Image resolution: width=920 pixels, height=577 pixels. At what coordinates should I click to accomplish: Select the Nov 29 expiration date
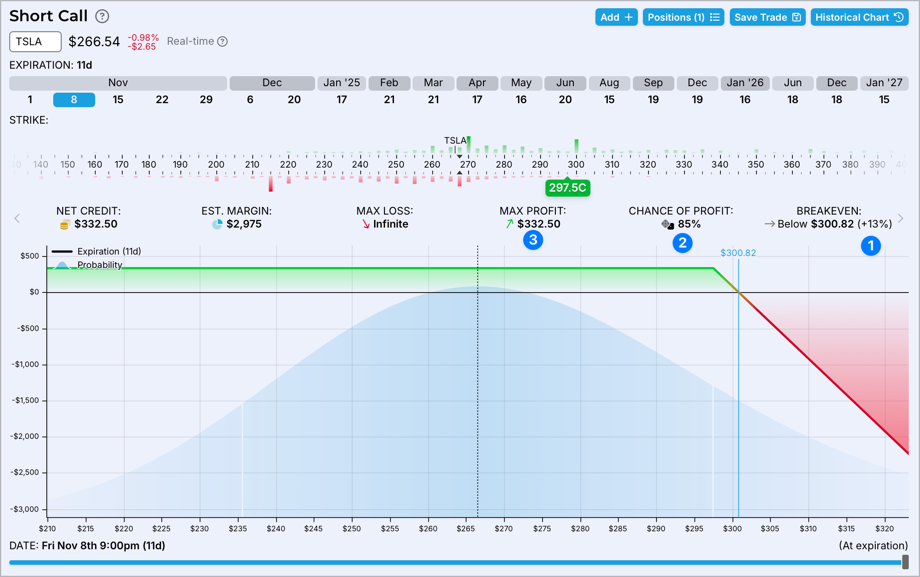click(x=206, y=100)
